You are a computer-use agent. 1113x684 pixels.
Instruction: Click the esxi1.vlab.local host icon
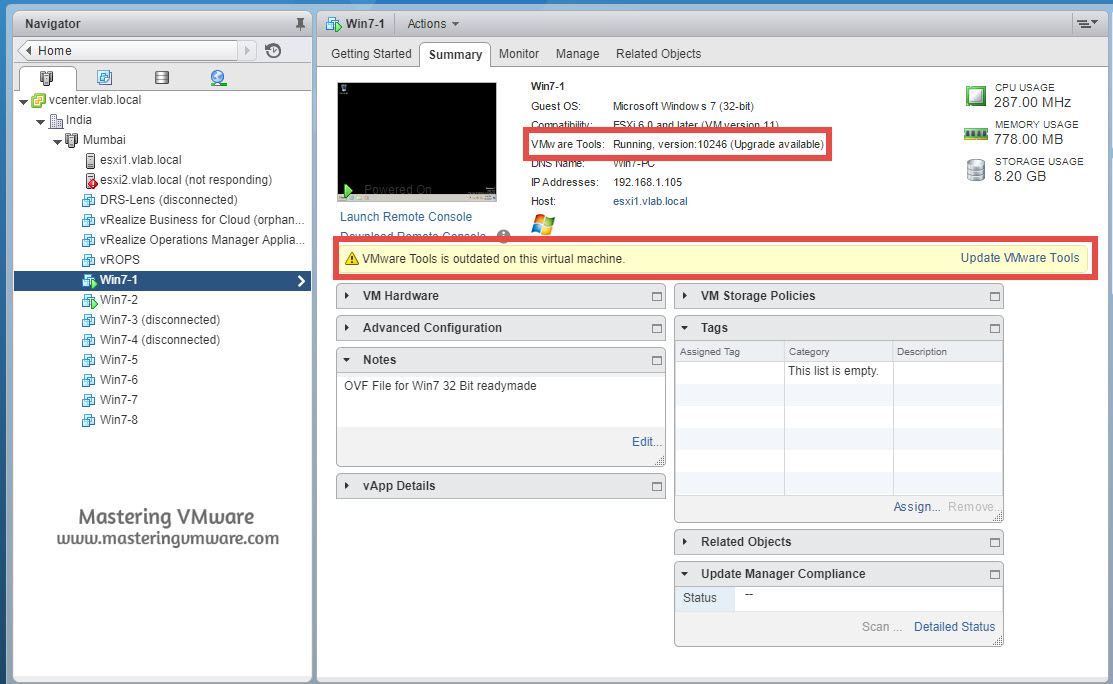point(90,160)
